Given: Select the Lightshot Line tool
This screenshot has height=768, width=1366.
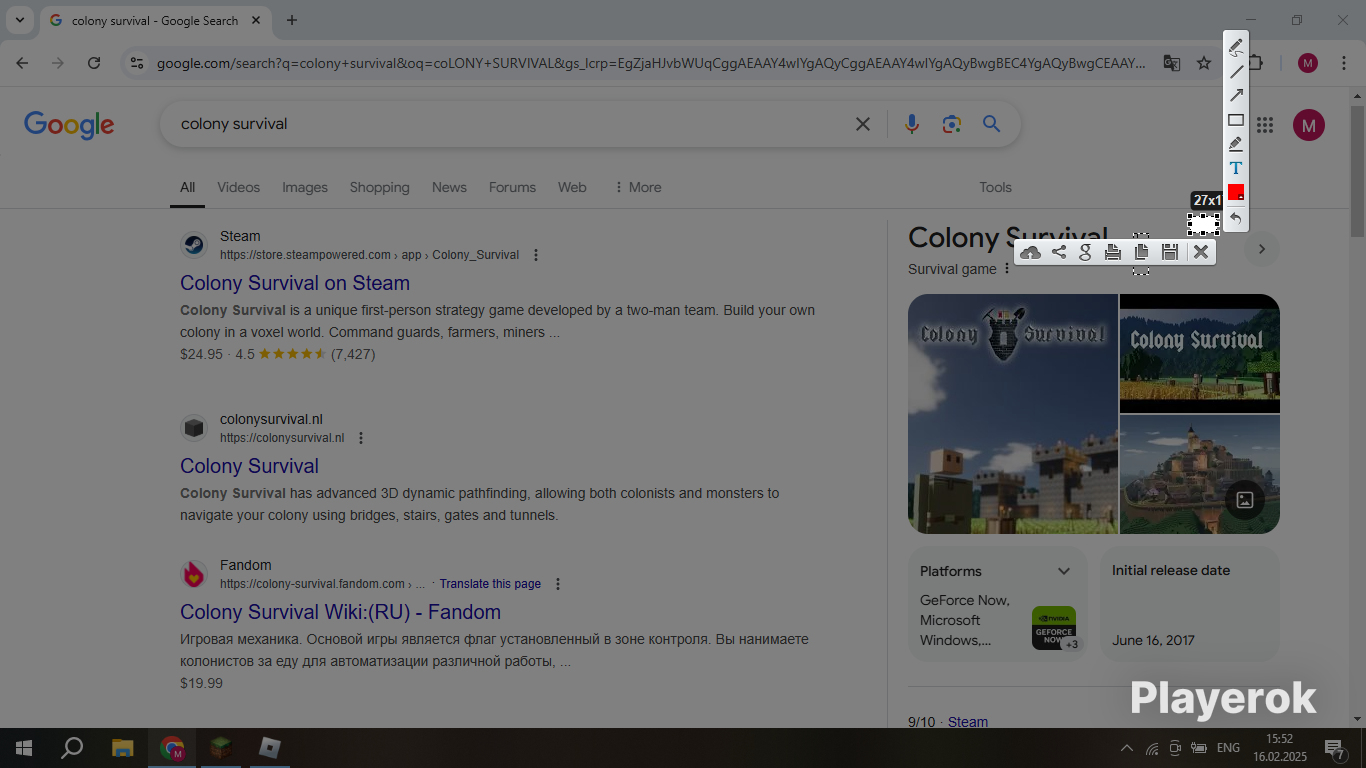Looking at the screenshot, I should click(1236, 71).
